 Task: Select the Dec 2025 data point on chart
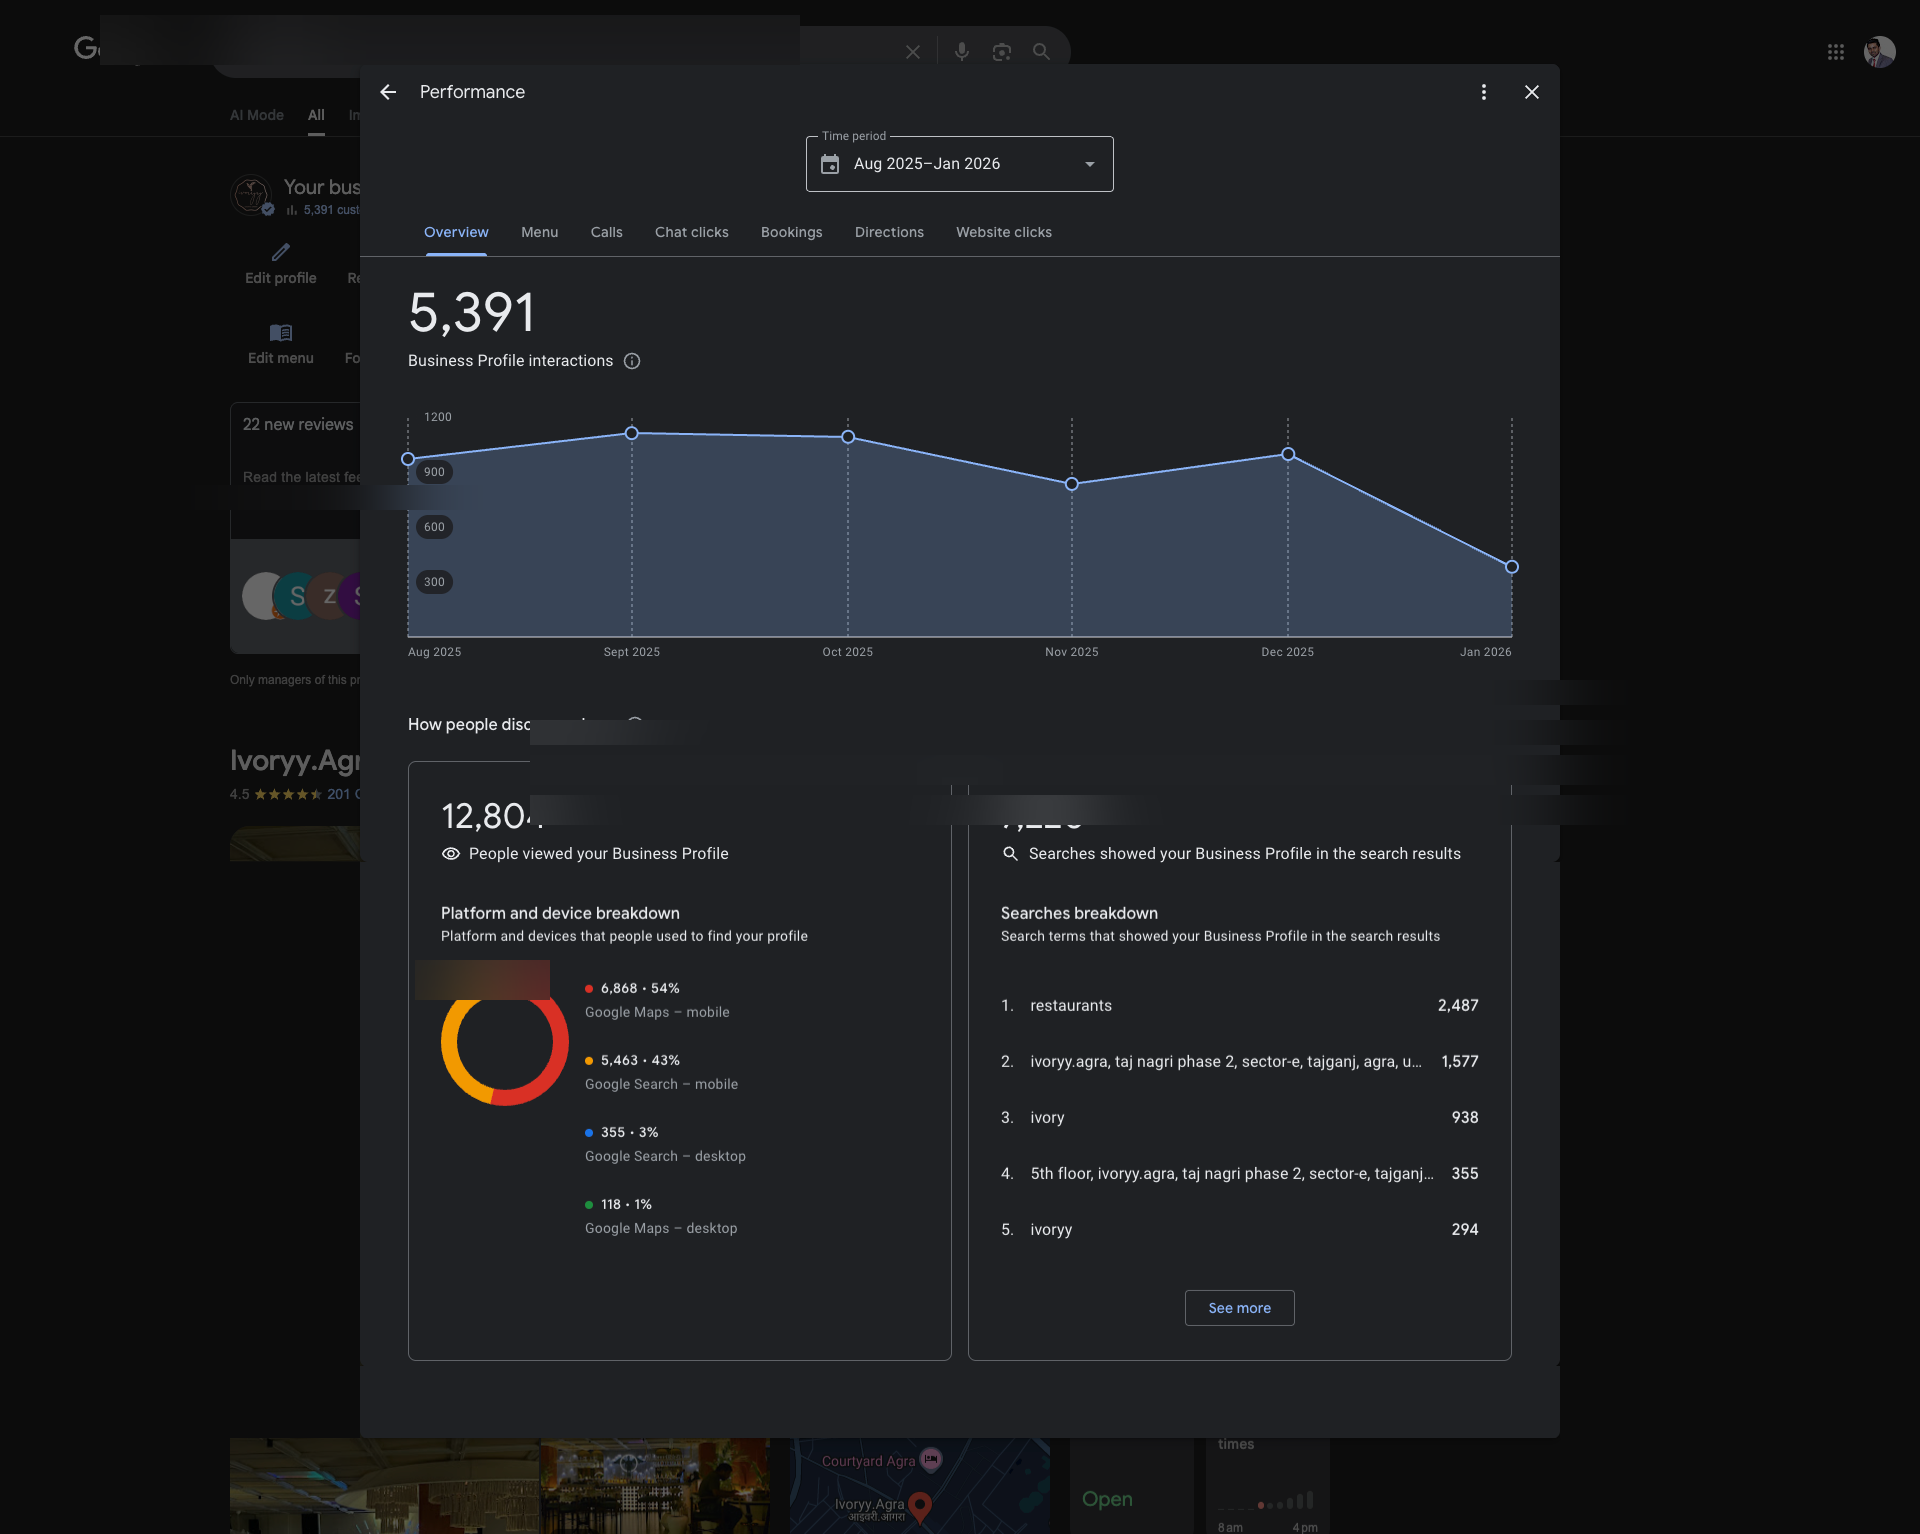pos(1288,454)
